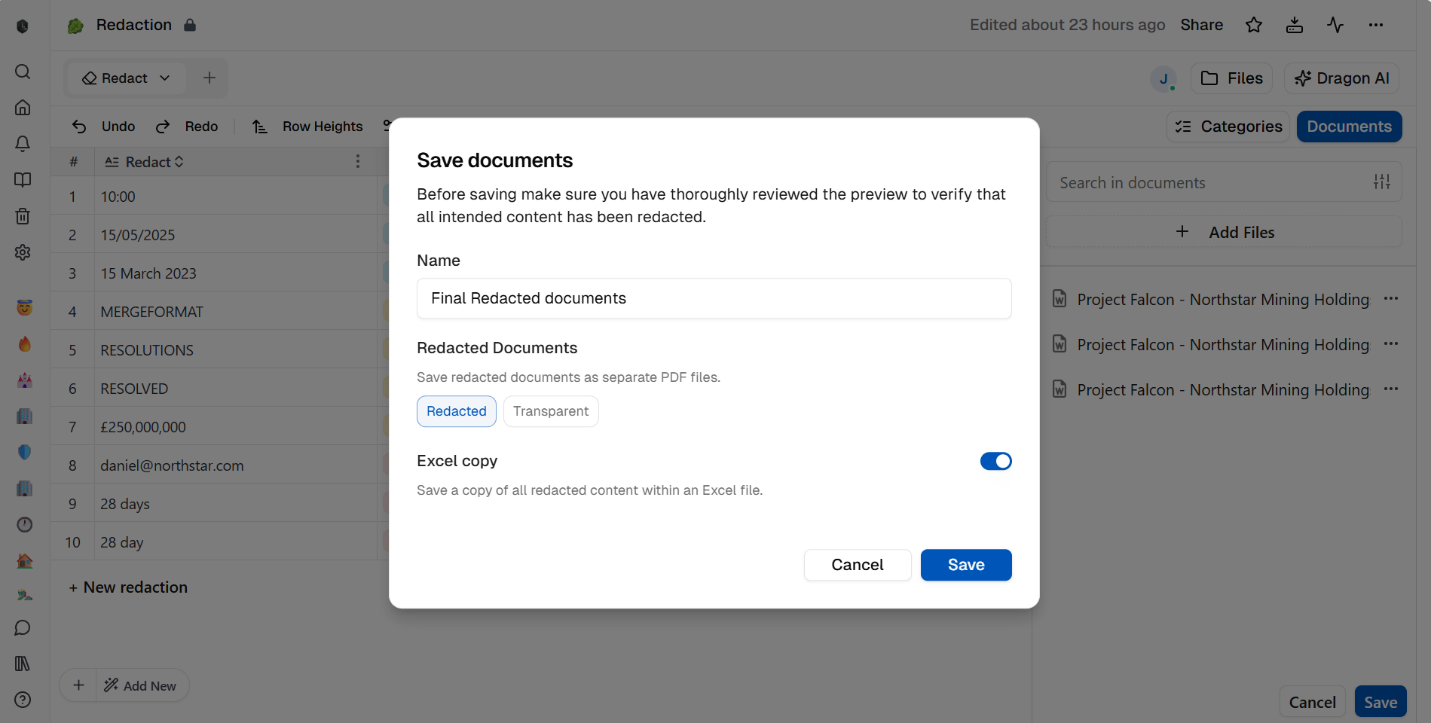Open Row Heights options
Viewport: 1431px width, 723px height.
tap(307, 126)
